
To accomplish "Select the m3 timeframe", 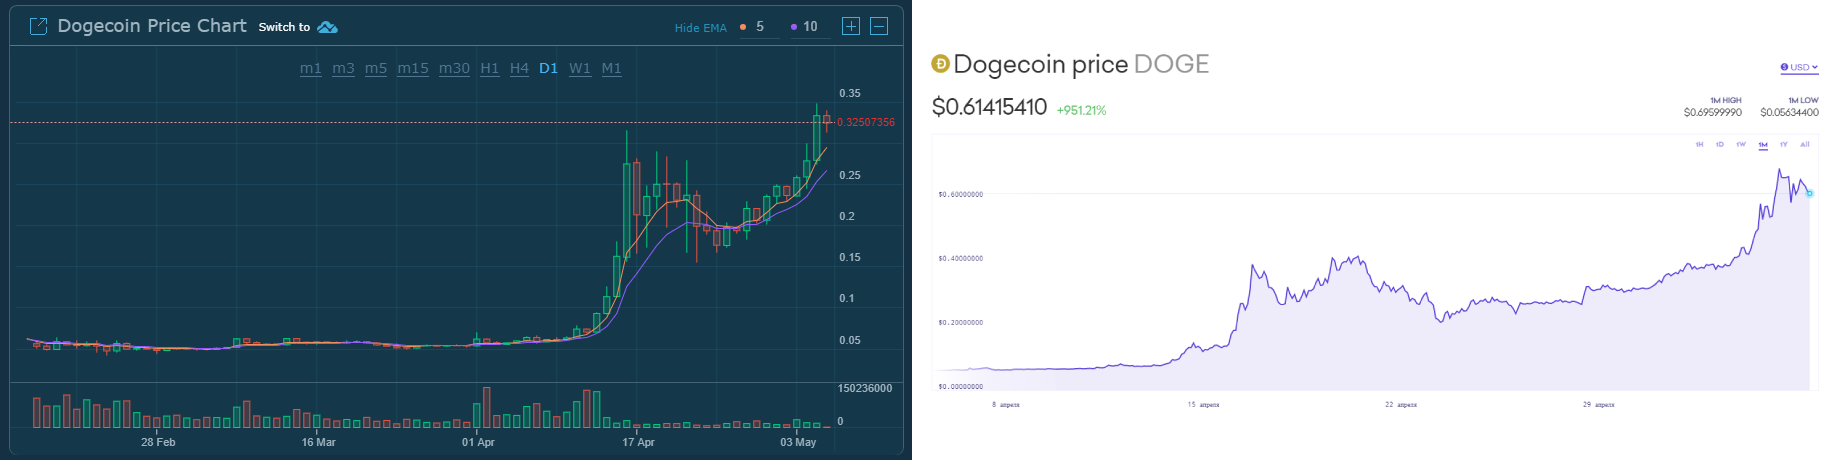I will [343, 68].
